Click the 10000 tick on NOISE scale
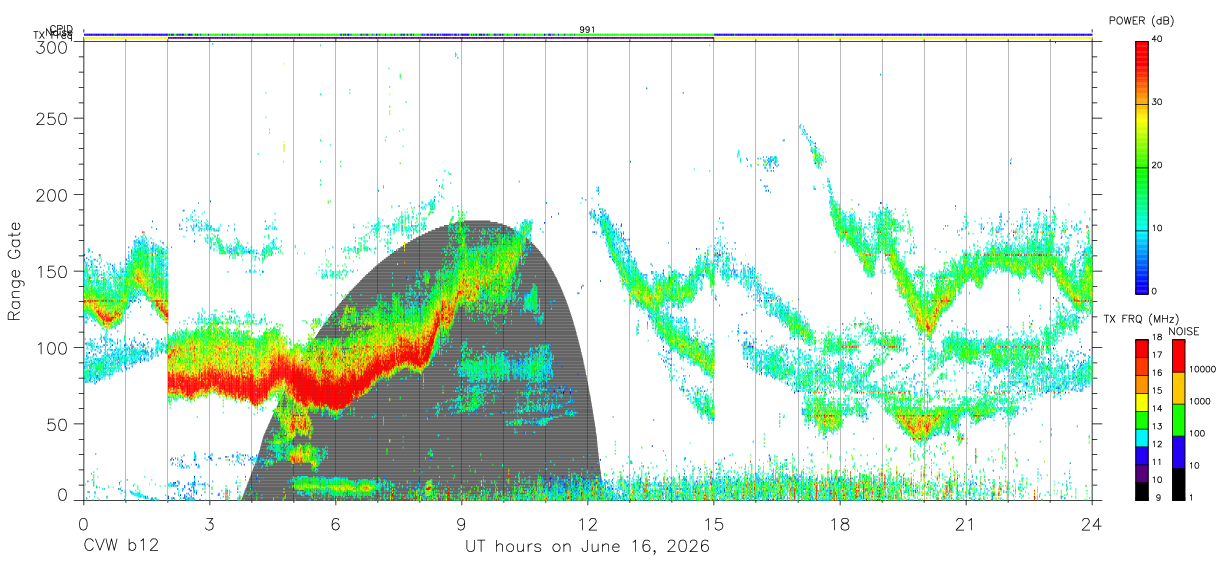1228x567 pixels. coord(1201,369)
